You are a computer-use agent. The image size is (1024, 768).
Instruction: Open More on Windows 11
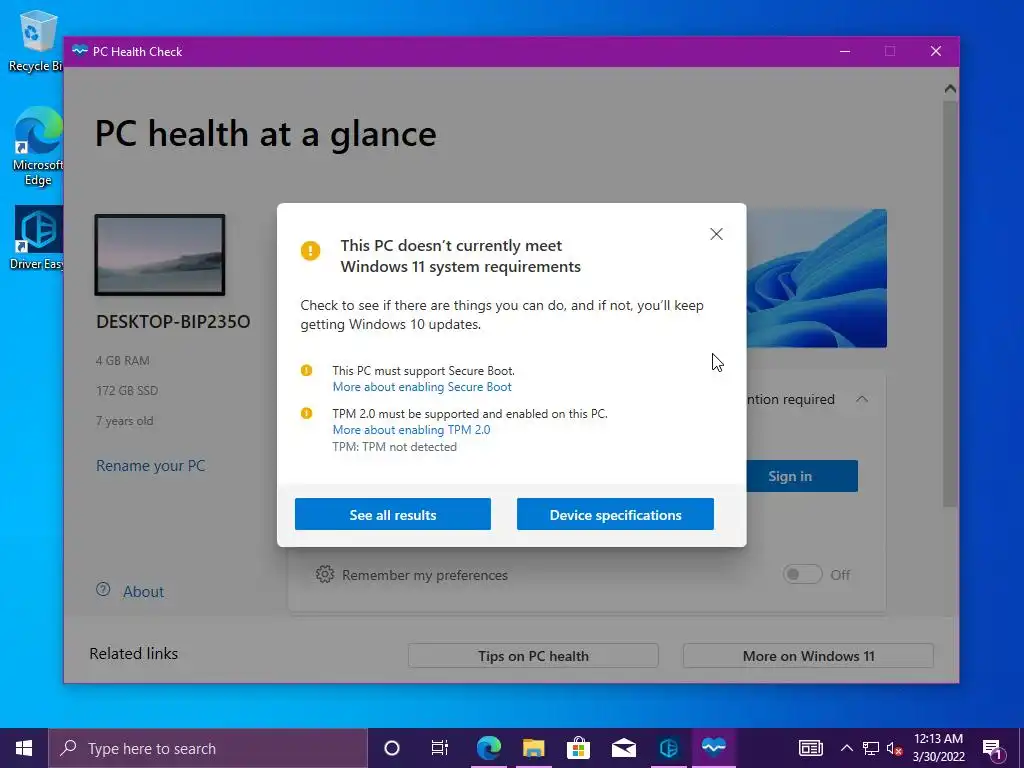pyautogui.click(x=808, y=656)
